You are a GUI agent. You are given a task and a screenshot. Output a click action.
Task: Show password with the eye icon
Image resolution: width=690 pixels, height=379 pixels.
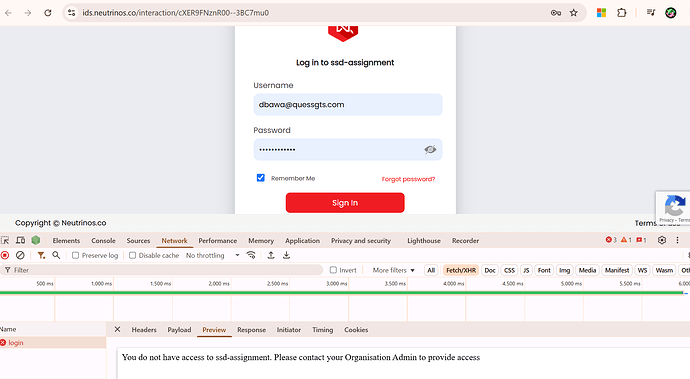(430, 150)
